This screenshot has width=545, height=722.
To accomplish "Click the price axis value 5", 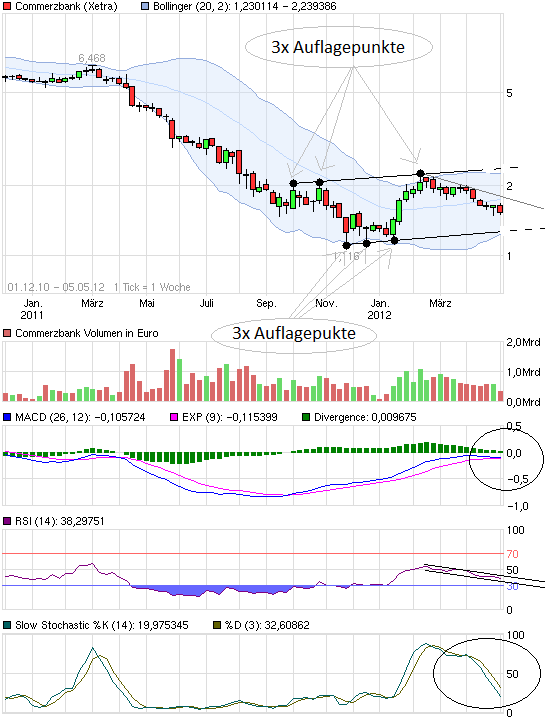I will coord(509,93).
